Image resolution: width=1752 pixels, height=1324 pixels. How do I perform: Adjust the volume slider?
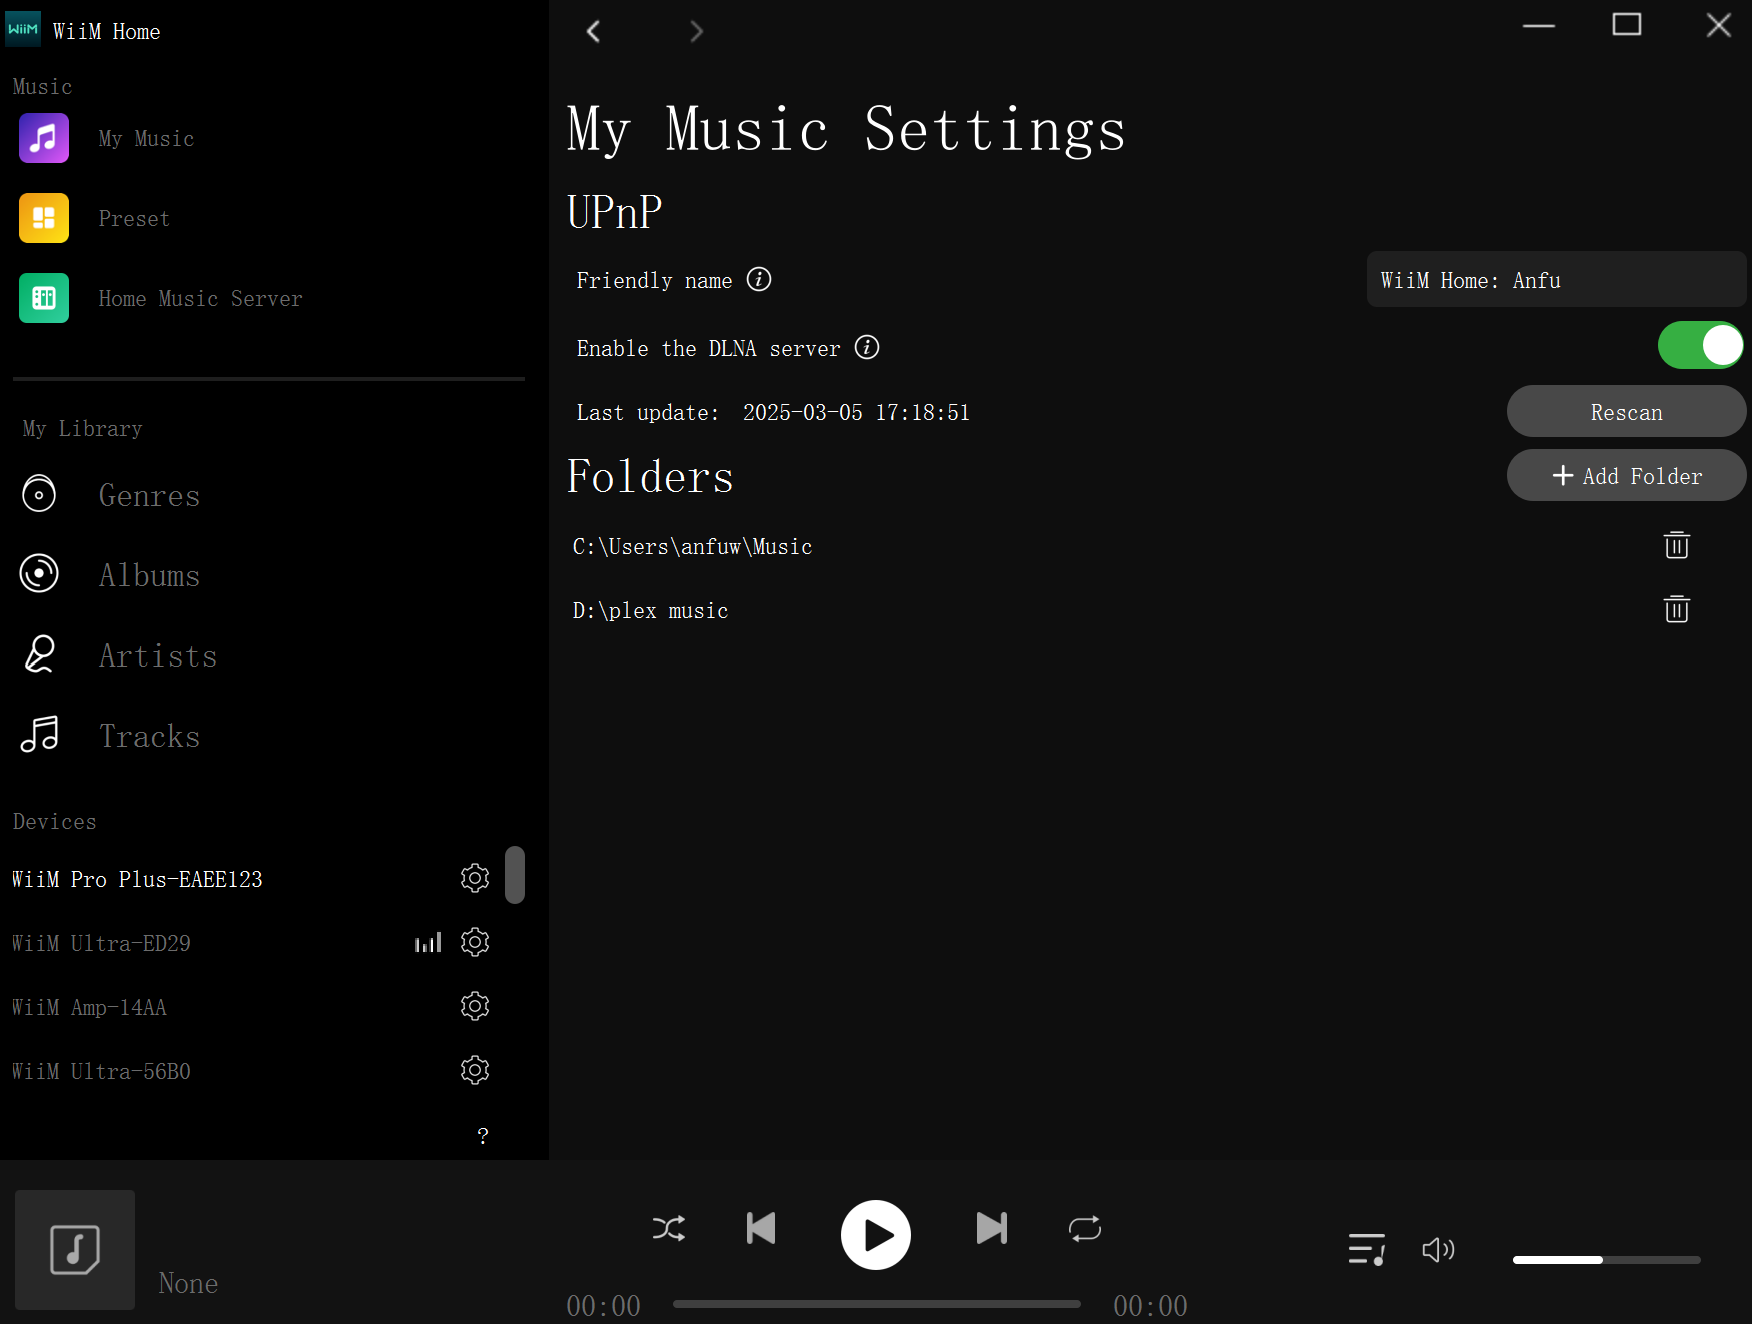[x=1607, y=1260]
